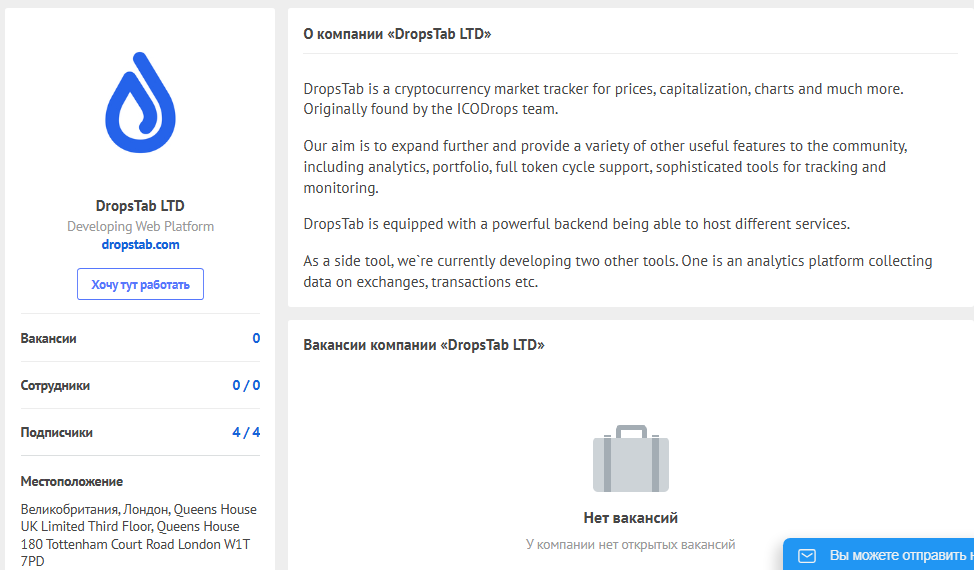Click 'У компании нет открытых вакансий' text
This screenshot has height=570, width=974.
point(630,545)
